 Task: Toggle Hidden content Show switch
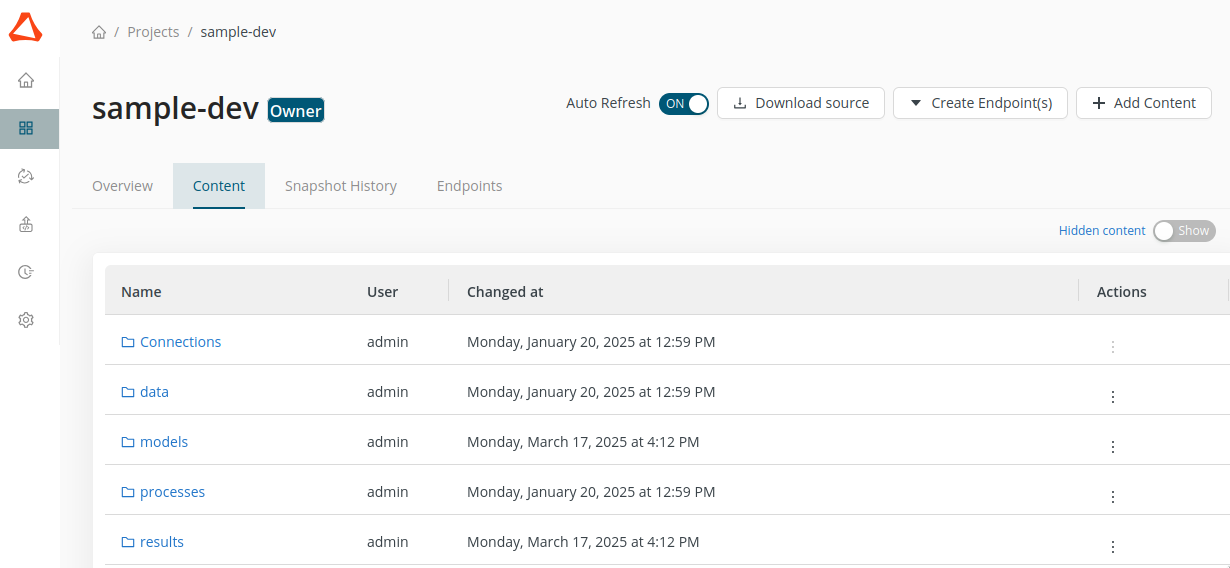(1183, 231)
